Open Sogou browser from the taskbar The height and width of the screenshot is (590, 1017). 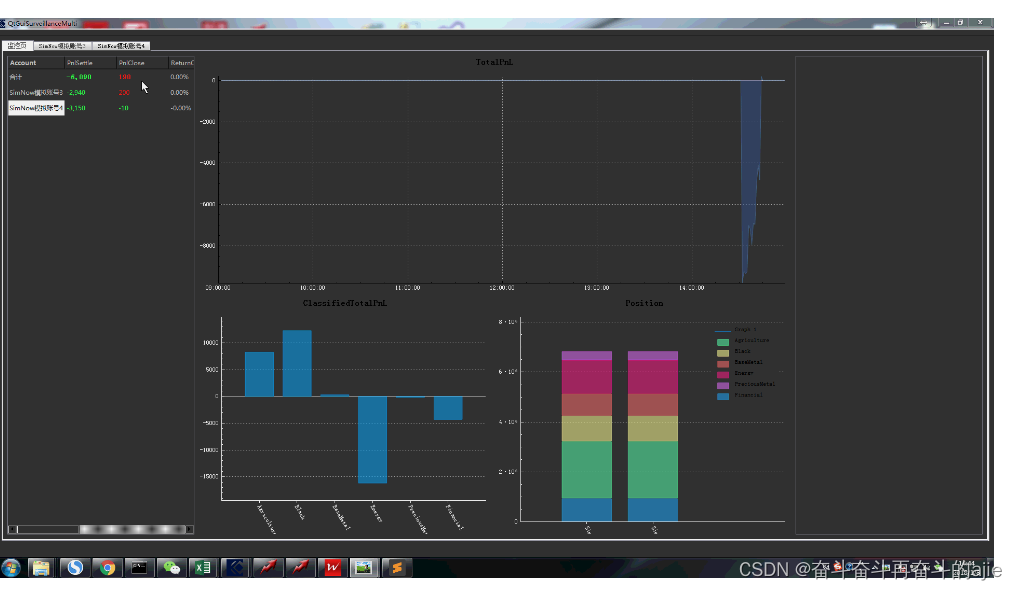click(75, 568)
